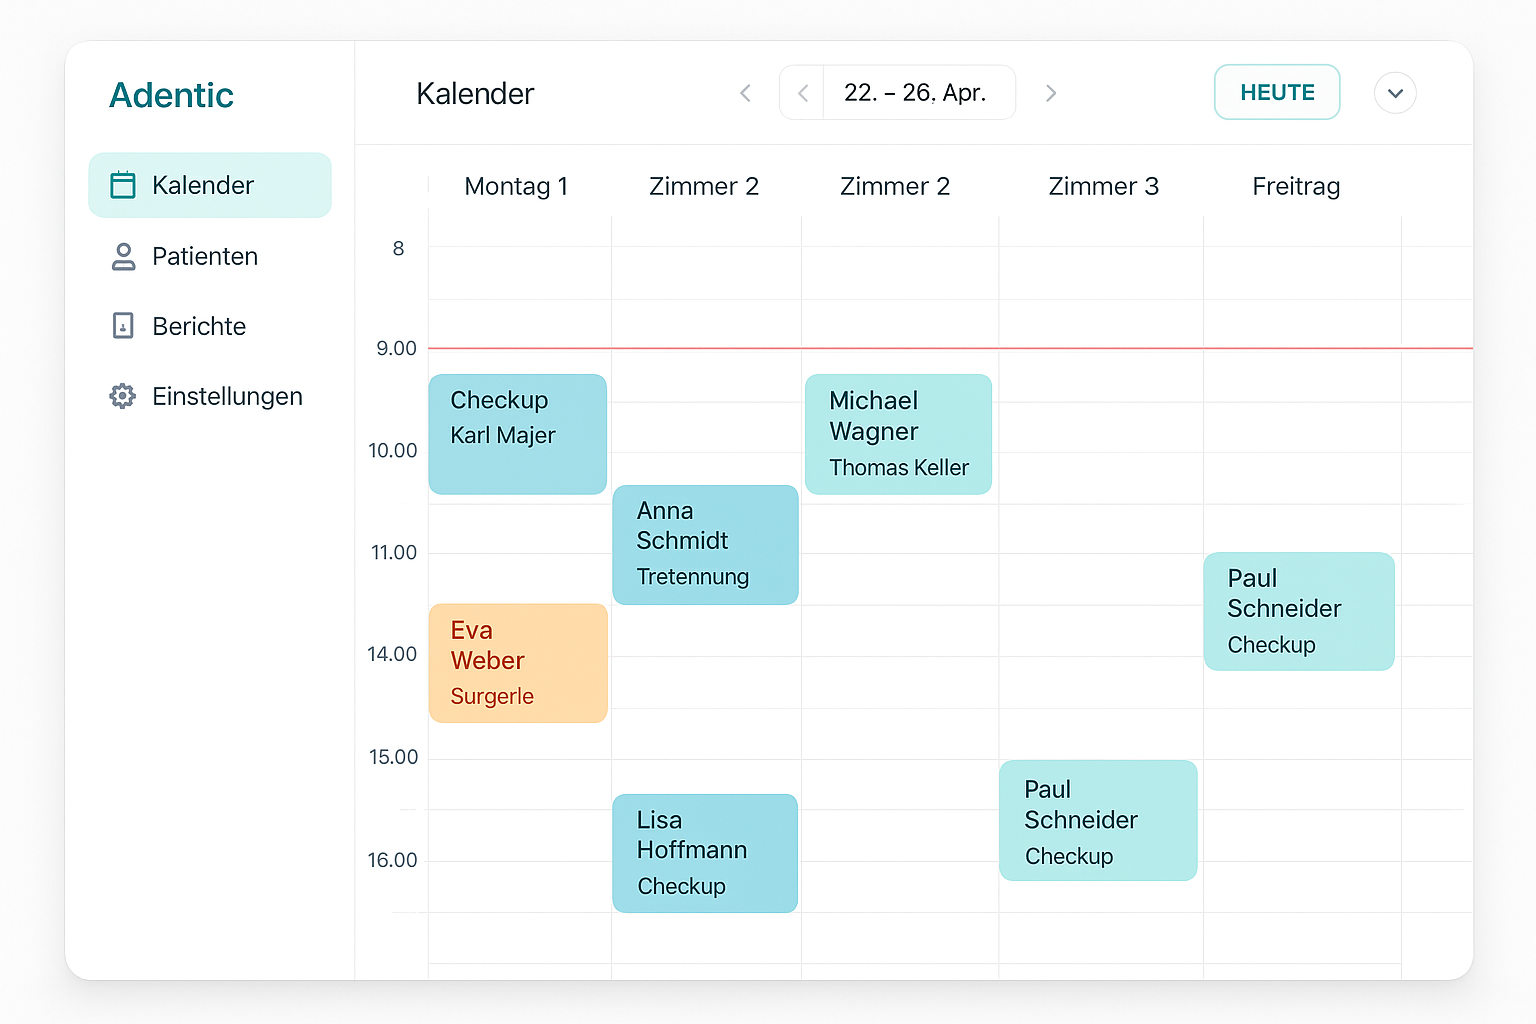Open the Anna Schmidt appointment block
Image resolution: width=1536 pixels, height=1024 pixels.
coord(705,544)
